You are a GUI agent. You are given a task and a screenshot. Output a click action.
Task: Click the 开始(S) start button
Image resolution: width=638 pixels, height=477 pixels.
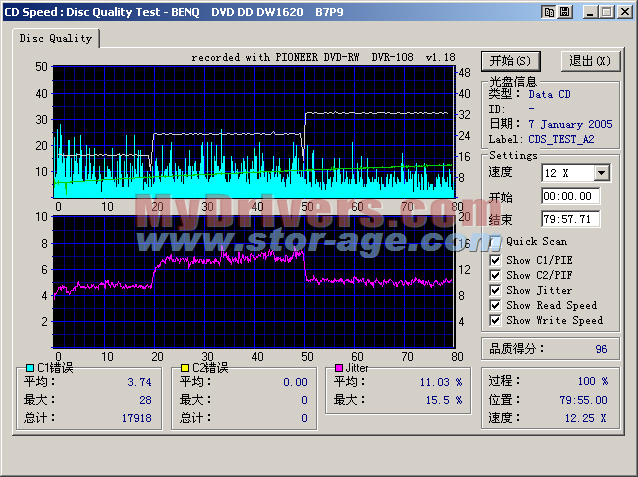click(x=511, y=61)
